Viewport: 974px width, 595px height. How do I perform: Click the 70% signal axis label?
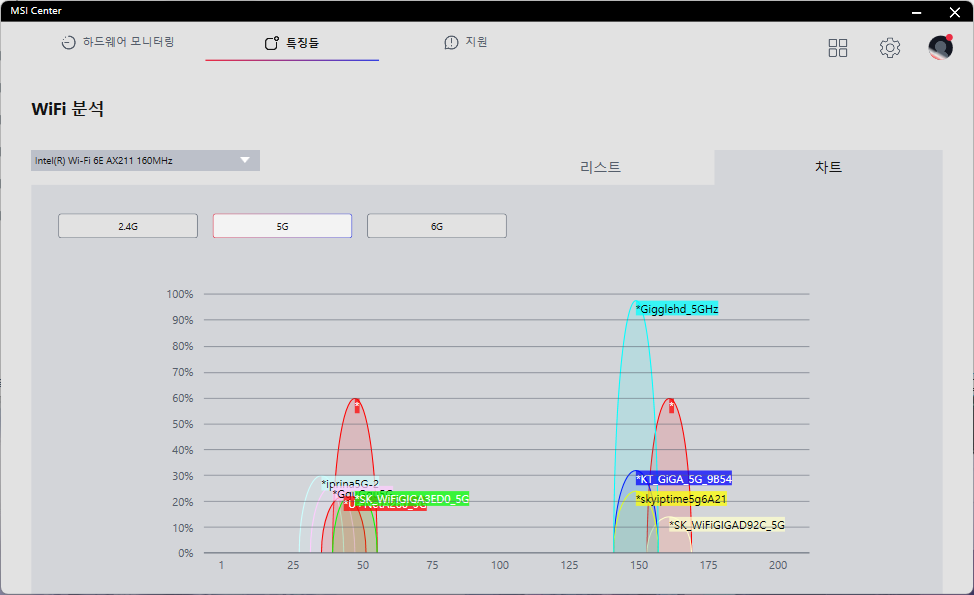[x=183, y=373]
